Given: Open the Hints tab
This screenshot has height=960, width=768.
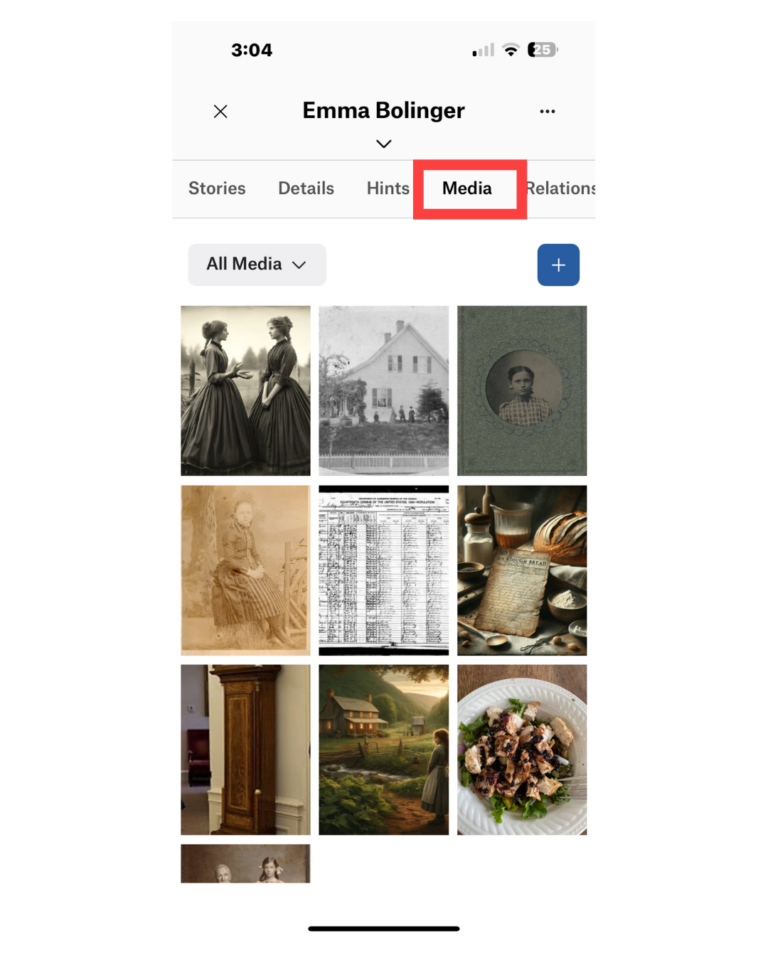Looking at the screenshot, I should pos(388,188).
